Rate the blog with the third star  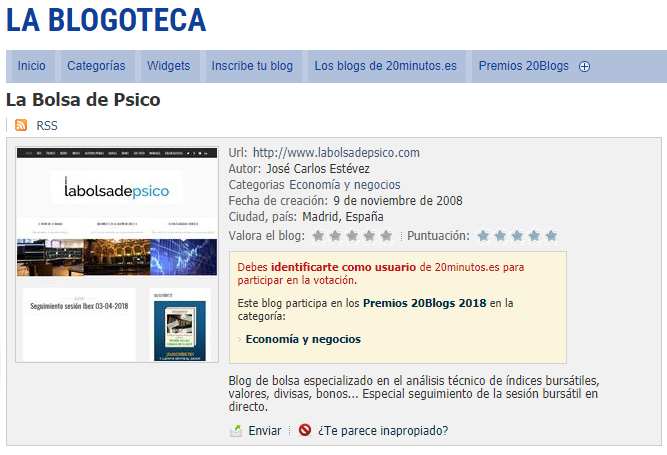pyautogui.click(x=353, y=236)
